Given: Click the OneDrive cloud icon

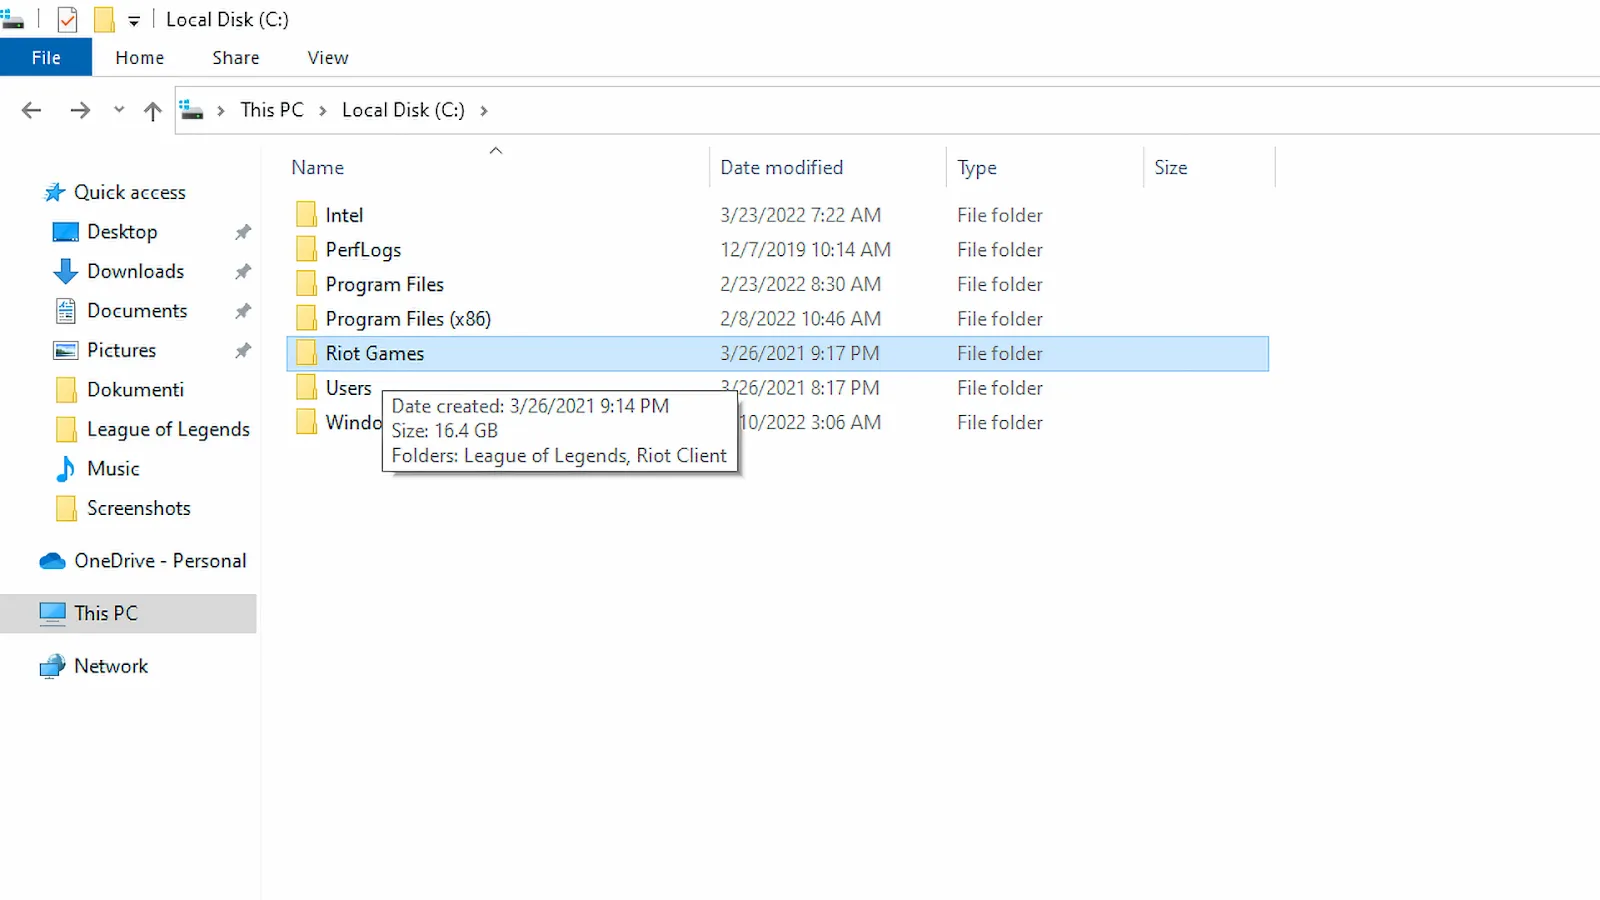Looking at the screenshot, I should click(x=52, y=561).
